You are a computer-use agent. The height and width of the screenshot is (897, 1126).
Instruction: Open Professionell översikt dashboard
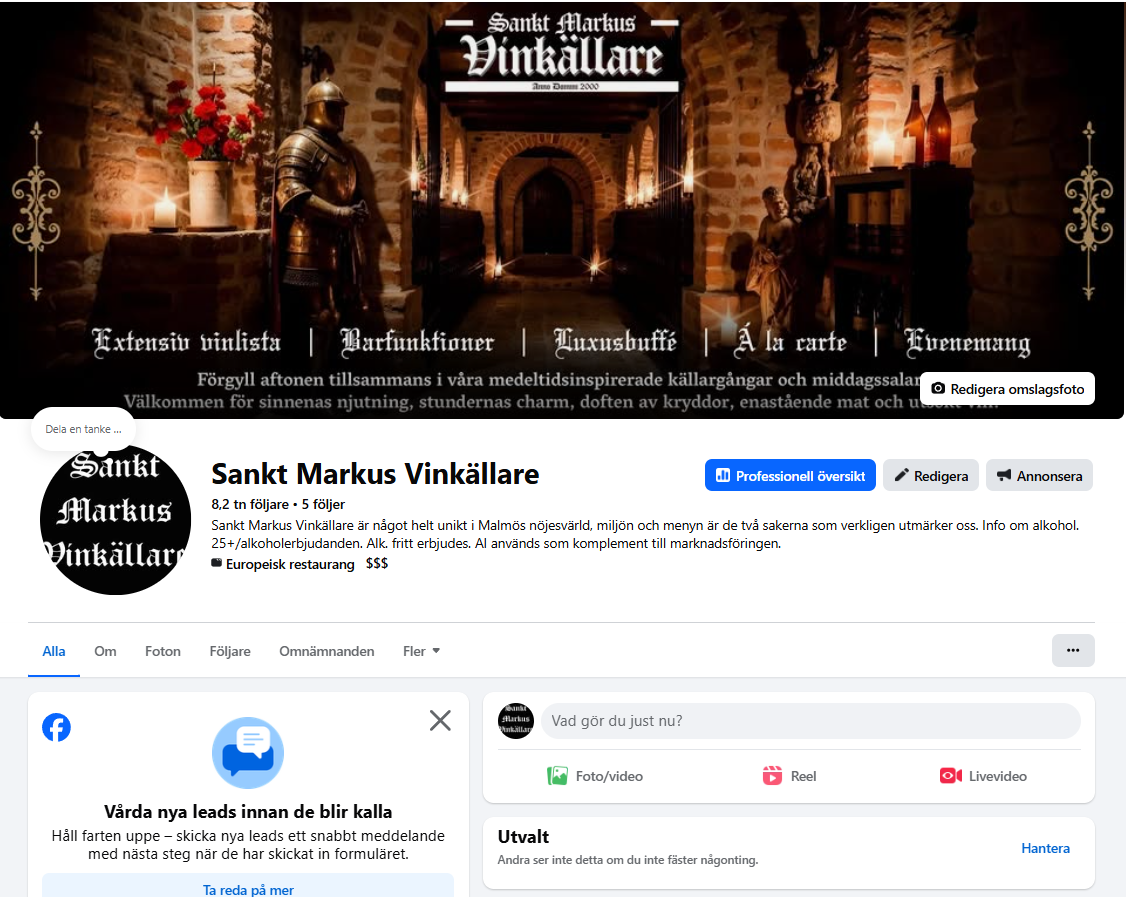(x=790, y=475)
